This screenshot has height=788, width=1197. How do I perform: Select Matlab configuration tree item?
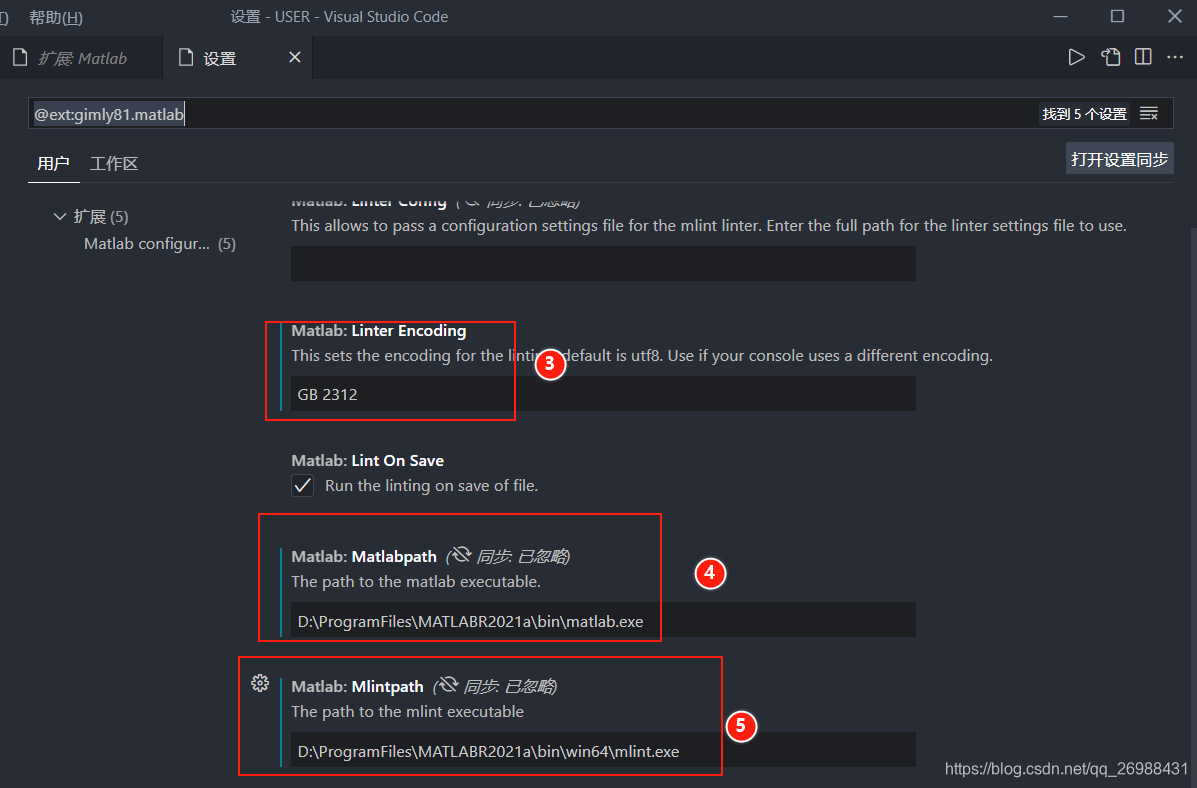[160, 244]
